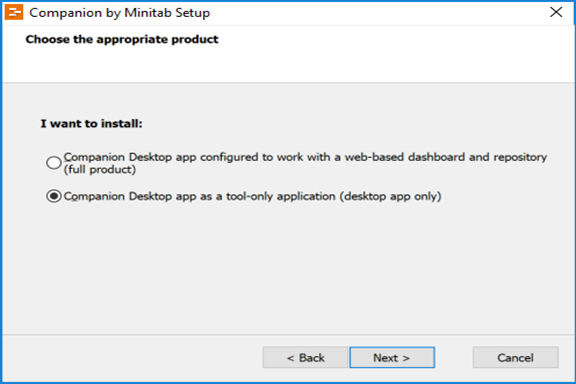The image size is (576, 384).
Task: Select the full product radio button
Action: click(x=54, y=163)
